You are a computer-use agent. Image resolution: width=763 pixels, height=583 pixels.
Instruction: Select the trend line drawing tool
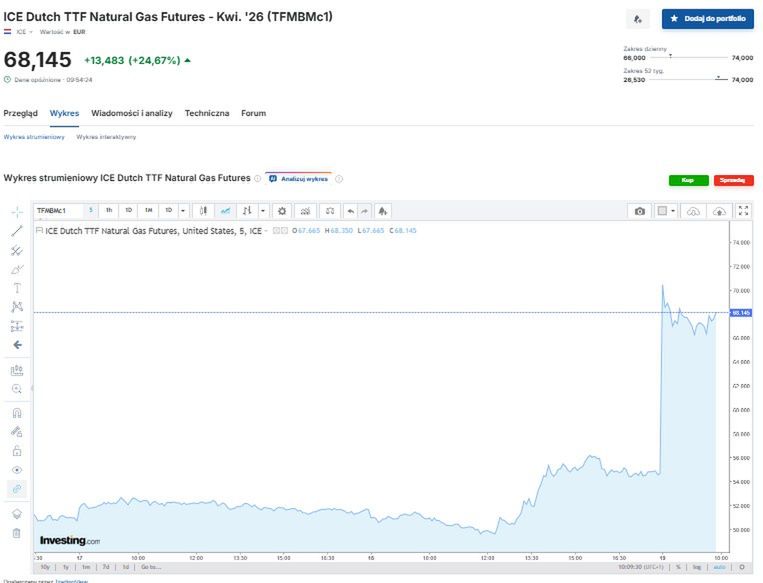(x=17, y=231)
